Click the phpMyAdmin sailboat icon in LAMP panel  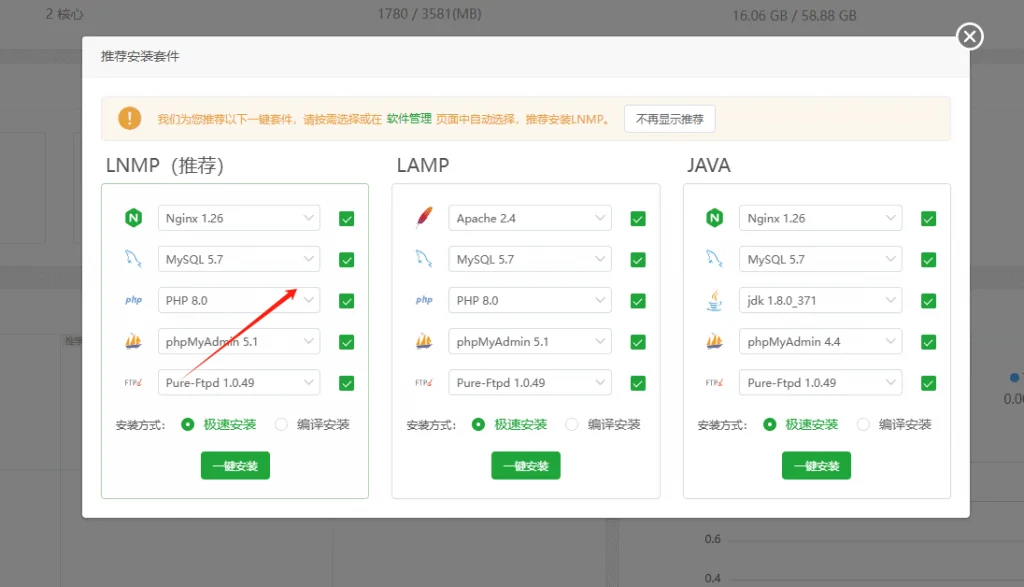click(x=424, y=341)
